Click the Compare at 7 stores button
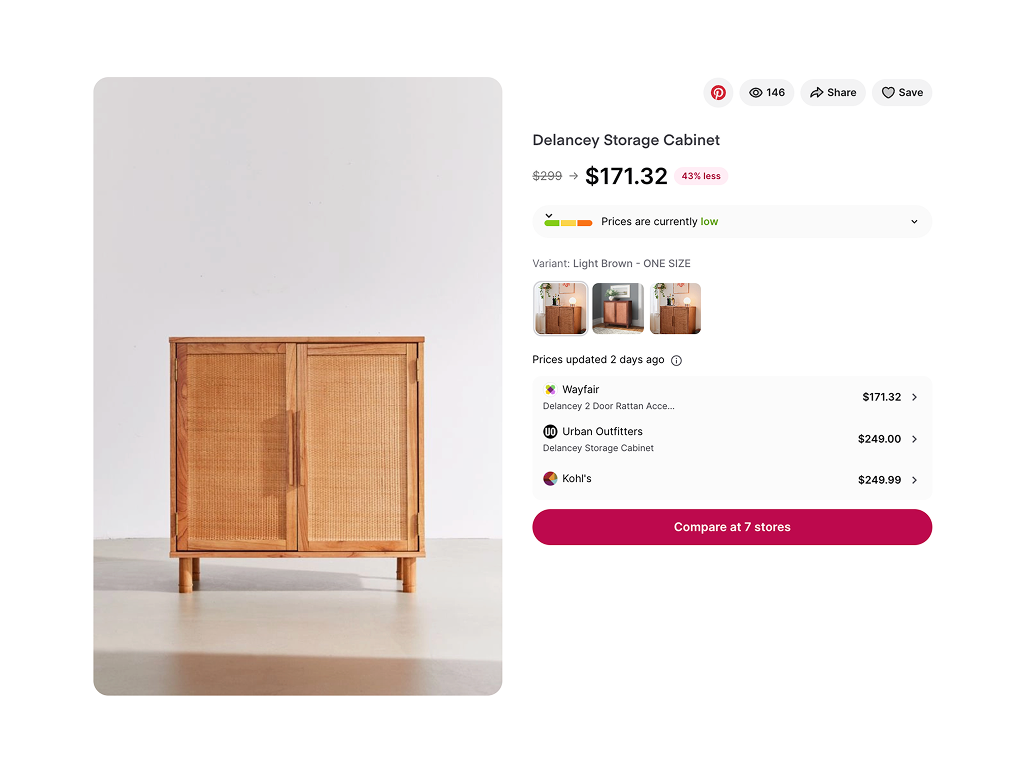The image size is (1027, 770). point(731,527)
